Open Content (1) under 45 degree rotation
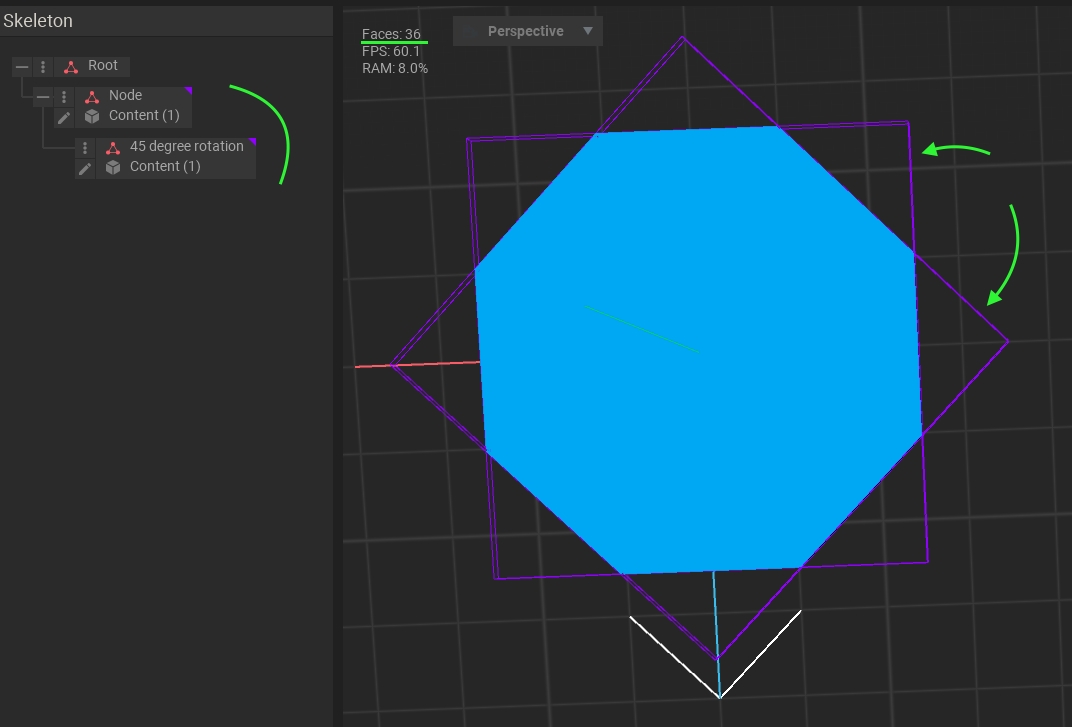 pyautogui.click(x=165, y=167)
